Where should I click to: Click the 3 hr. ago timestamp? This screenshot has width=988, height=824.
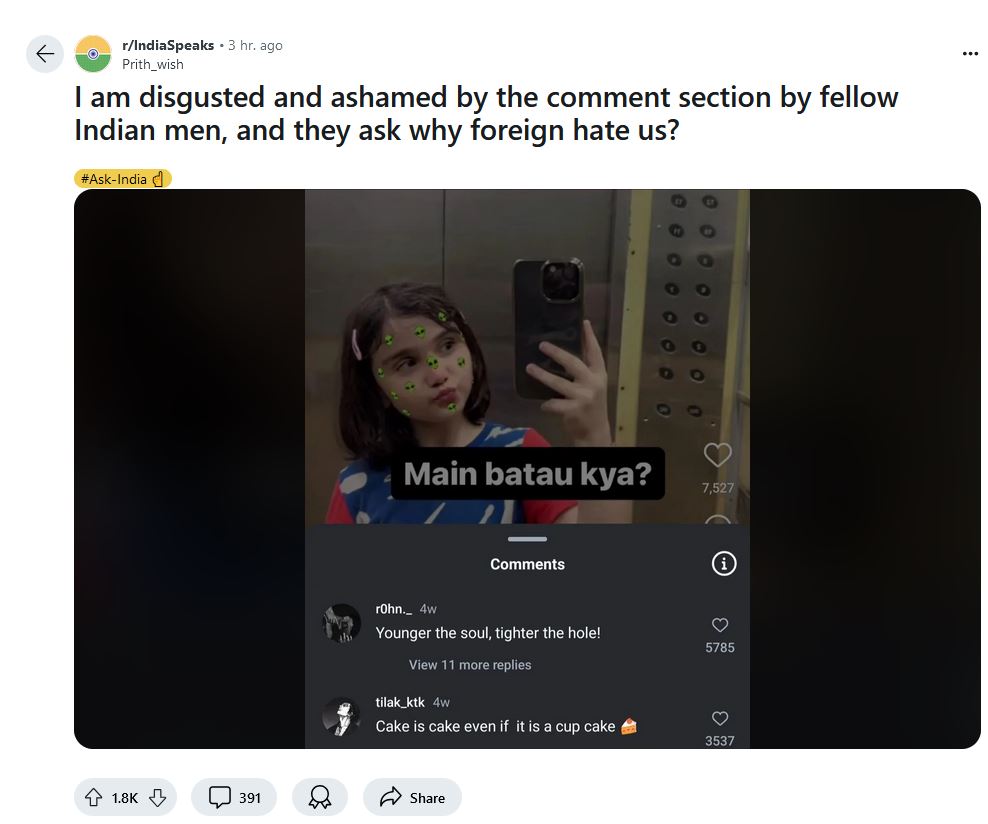[255, 45]
